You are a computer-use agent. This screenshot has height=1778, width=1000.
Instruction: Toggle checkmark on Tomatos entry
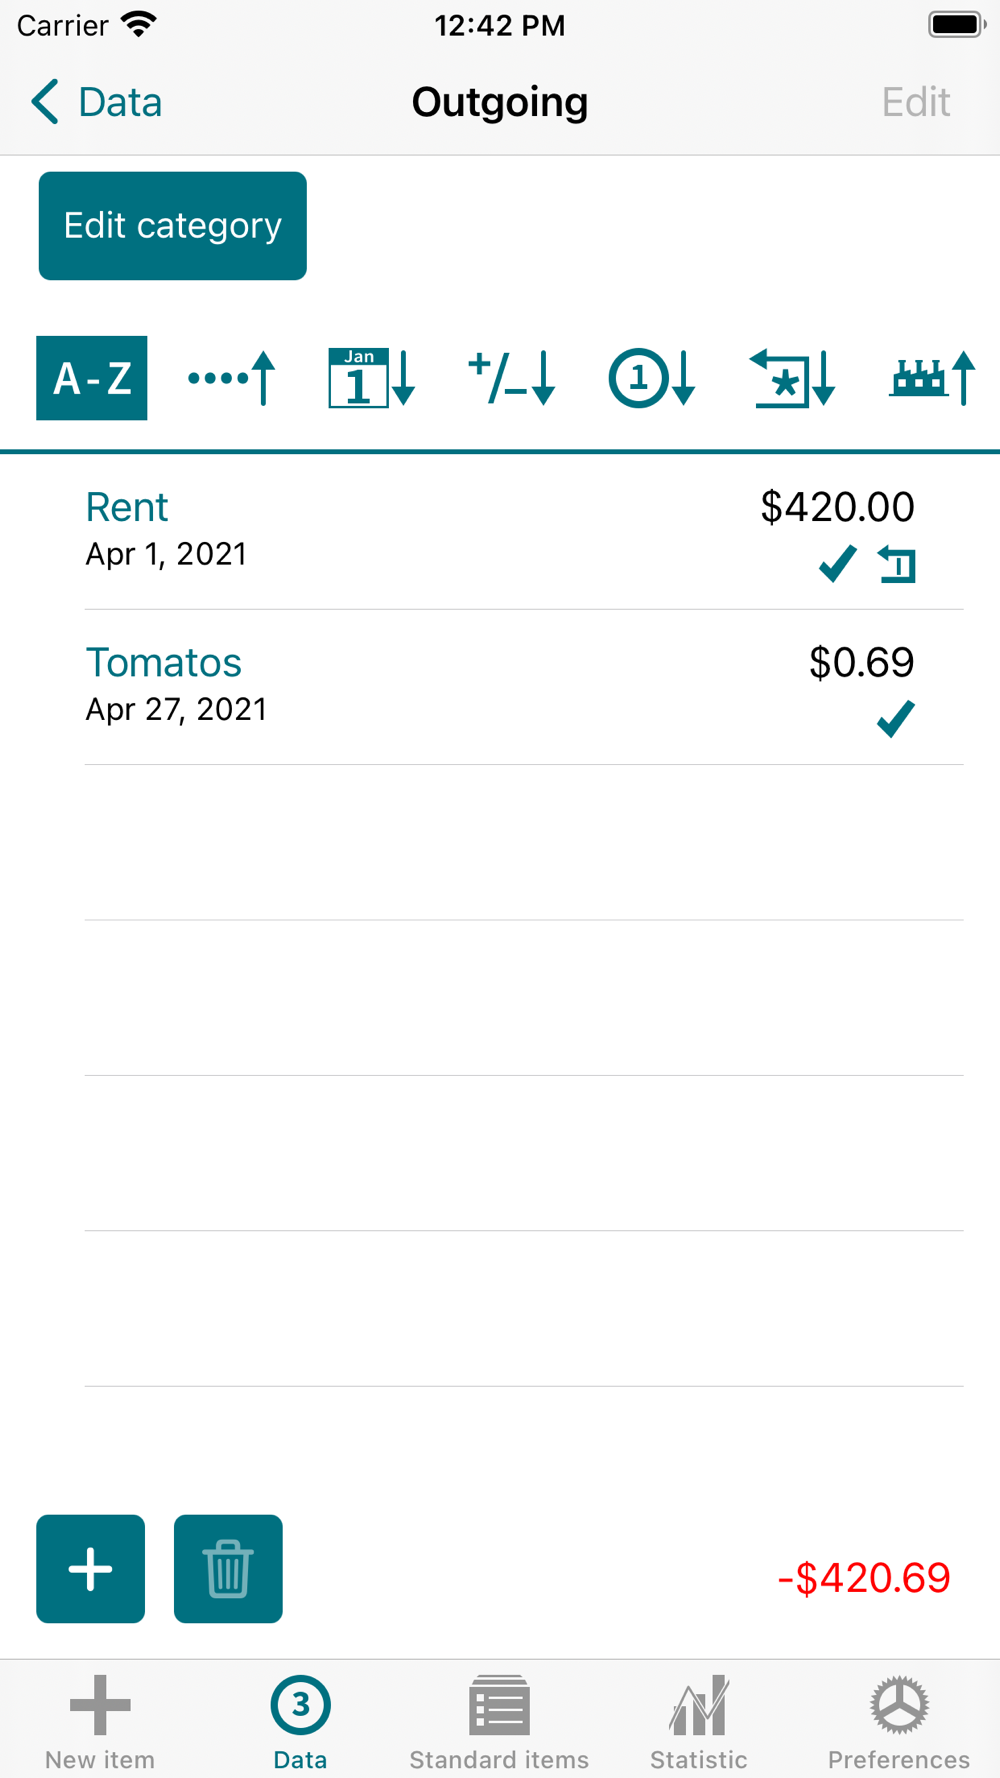click(895, 719)
